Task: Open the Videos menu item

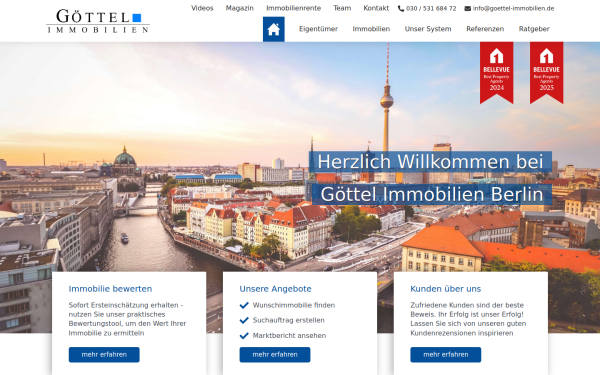Action: pyautogui.click(x=202, y=8)
